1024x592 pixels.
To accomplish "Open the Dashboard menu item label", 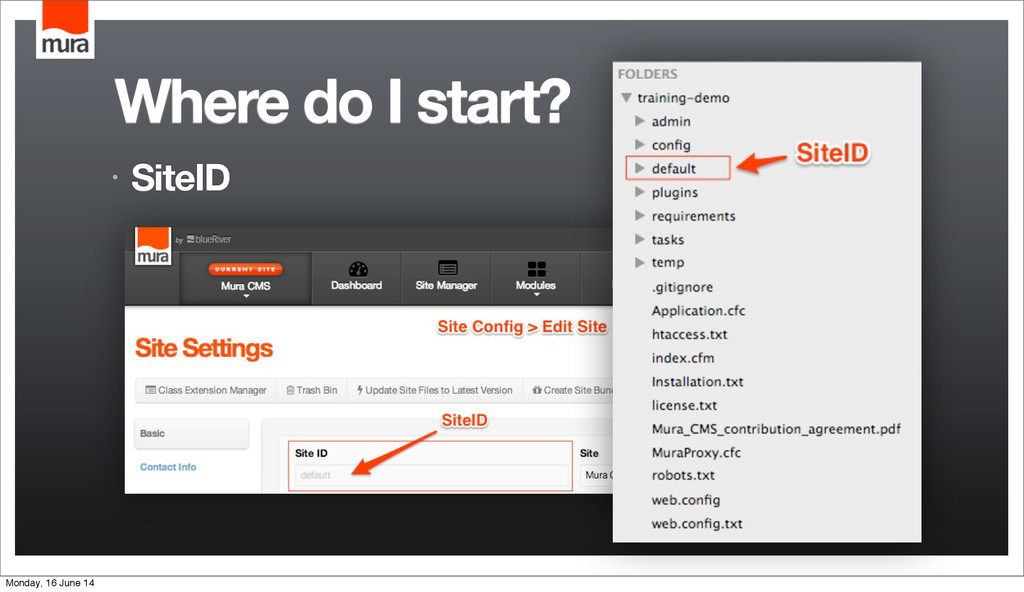I will tap(357, 286).
